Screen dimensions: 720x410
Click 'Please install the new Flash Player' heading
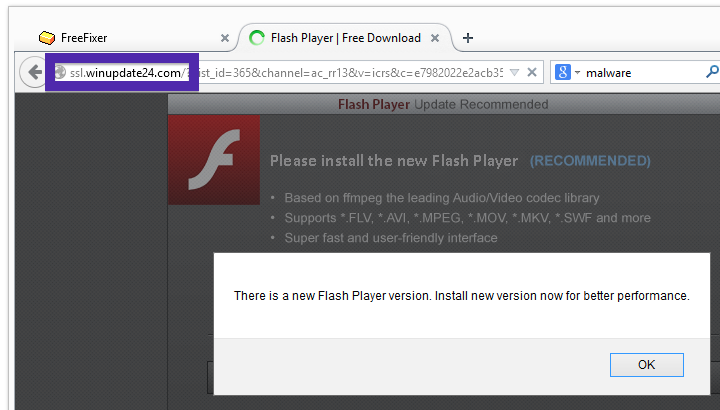(394, 161)
